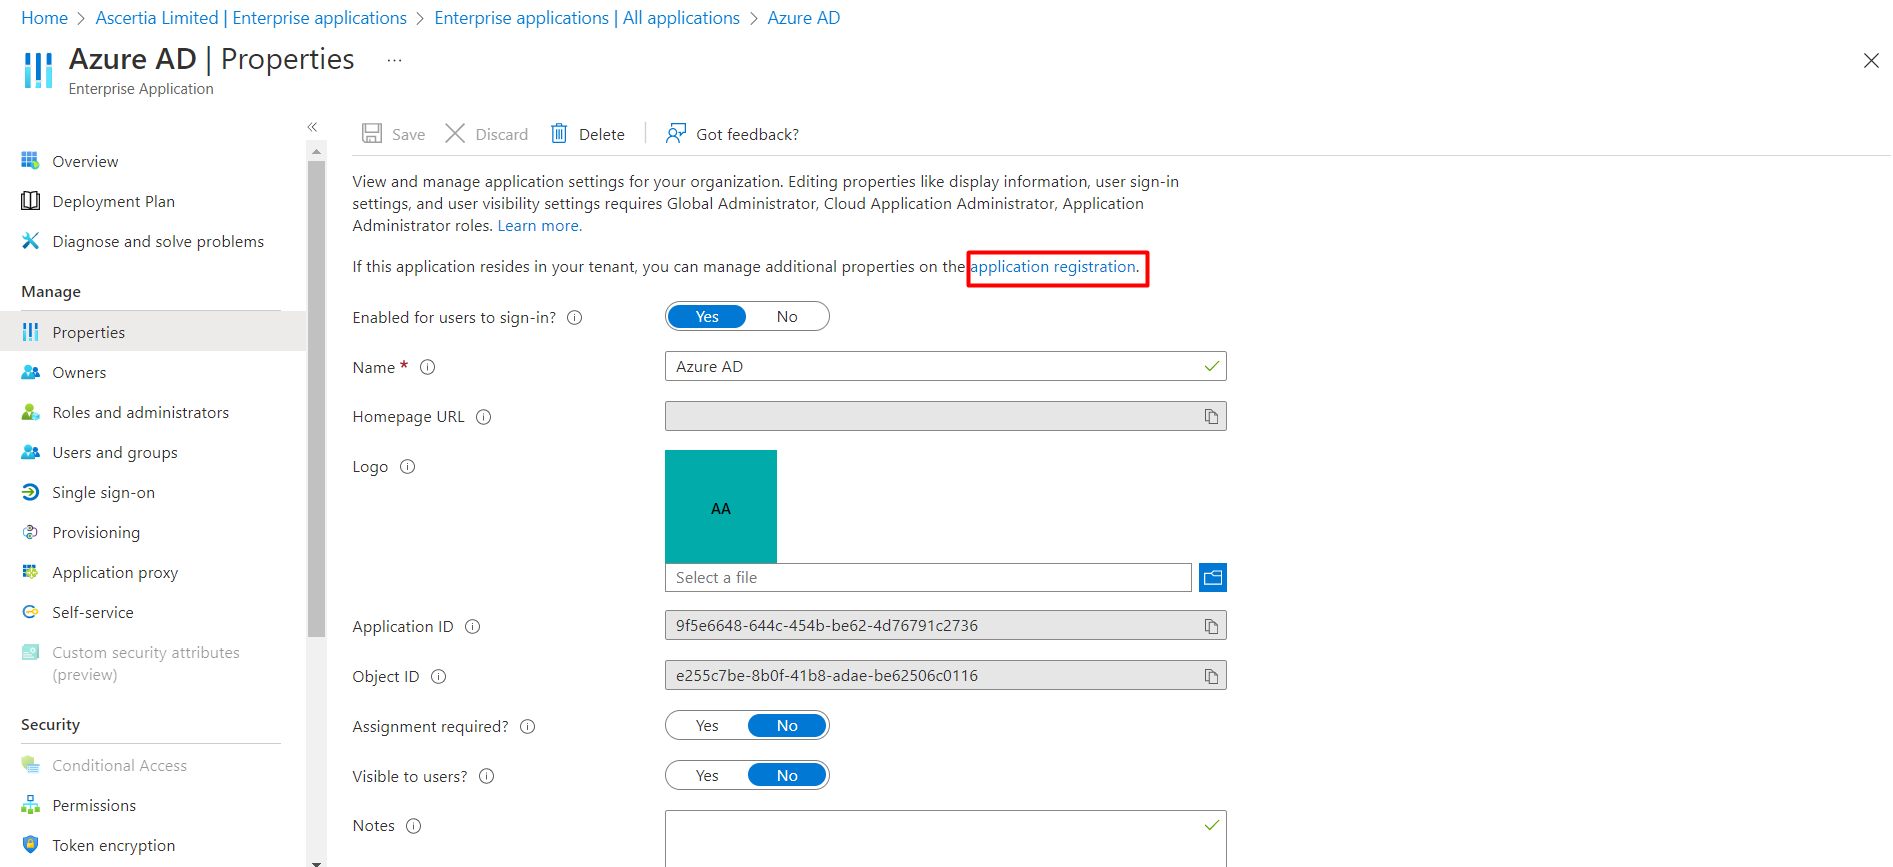Open Enterprise applications All applications breadcrumb
1893x867 pixels.
point(587,18)
